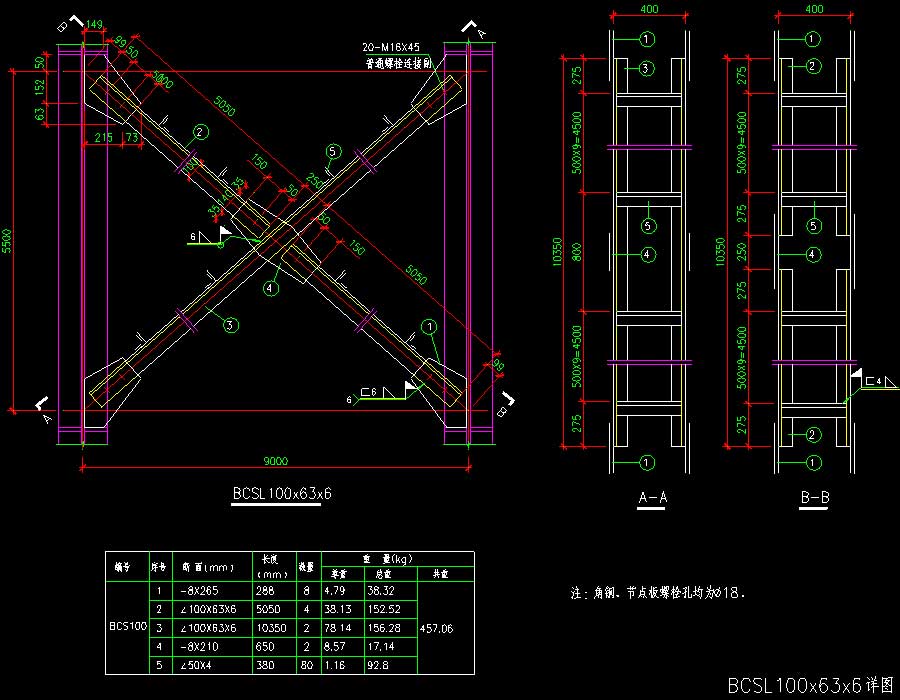Select balloon 5 in the main brace view
This screenshot has height=700, width=900.
[333, 151]
